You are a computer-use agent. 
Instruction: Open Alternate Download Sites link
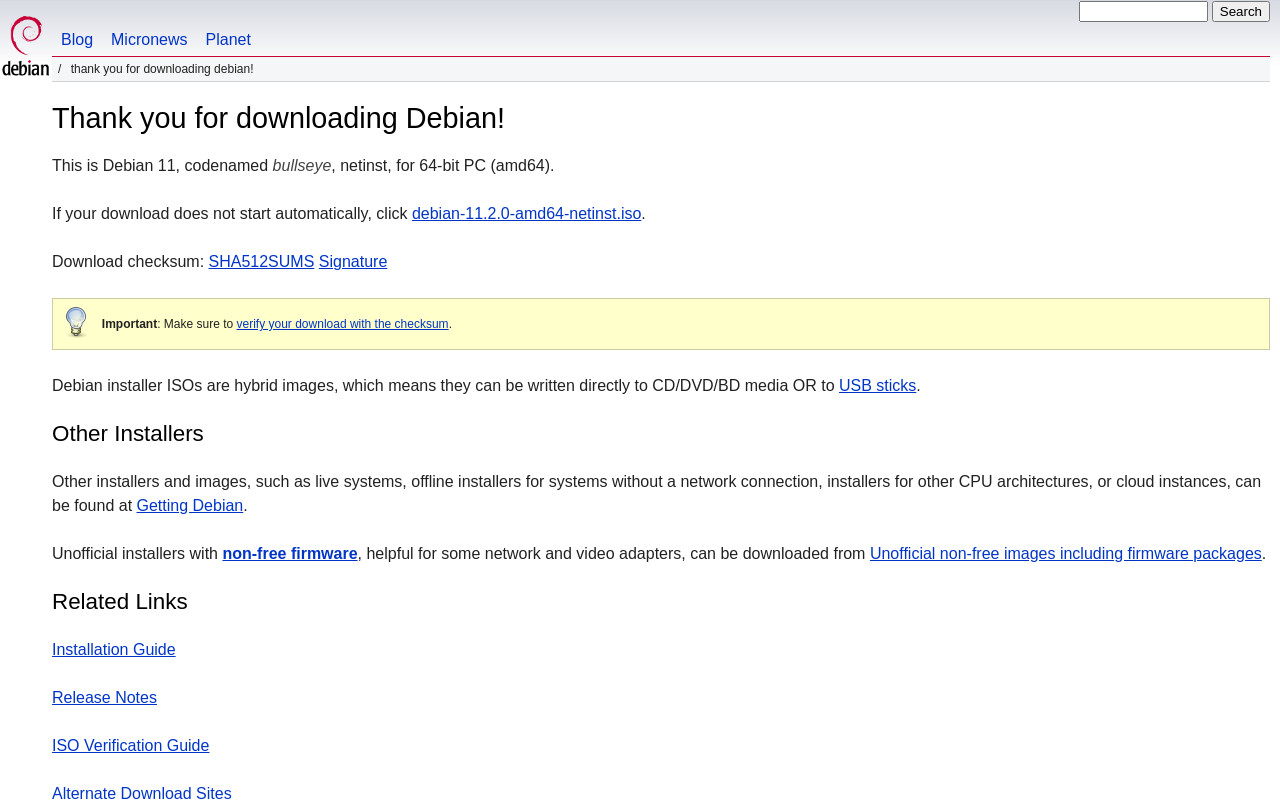pos(142,793)
